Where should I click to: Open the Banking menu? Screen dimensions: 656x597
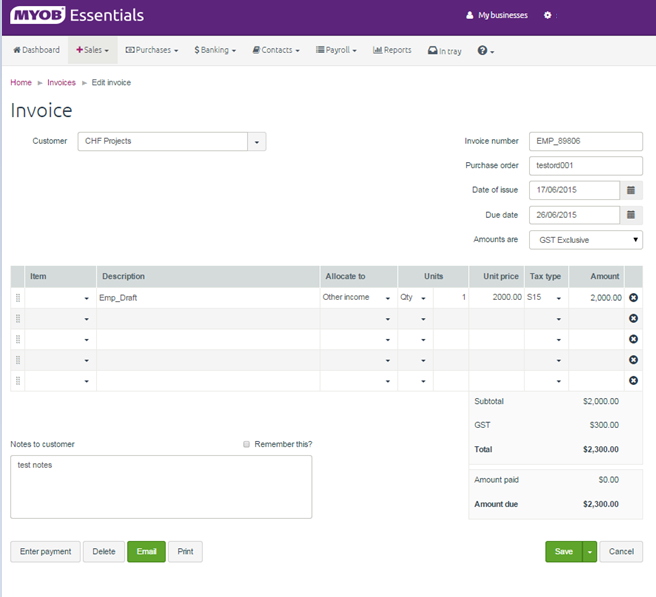(215, 50)
